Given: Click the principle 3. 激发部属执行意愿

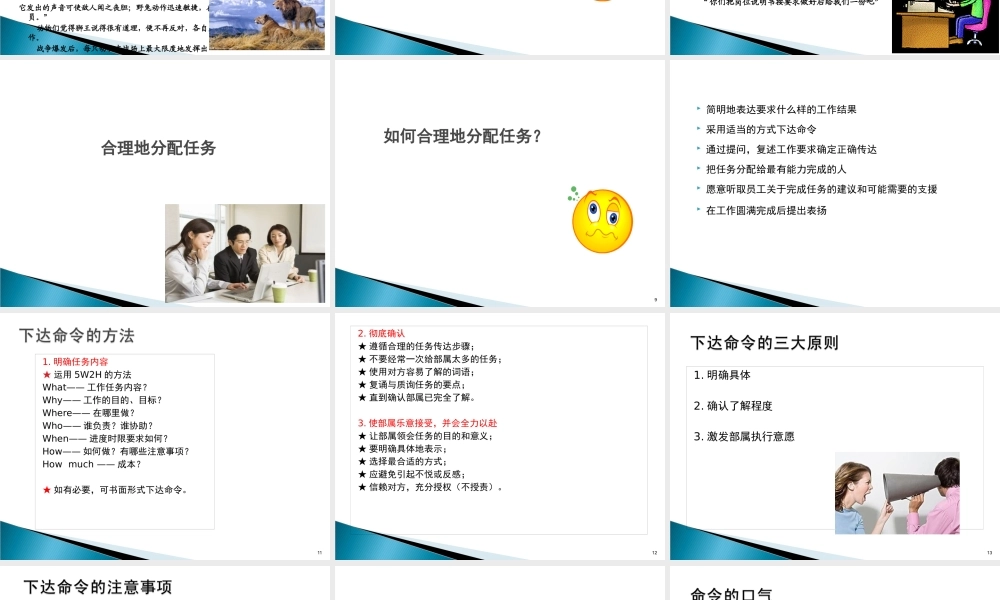Looking at the screenshot, I should pyautogui.click(x=744, y=436).
